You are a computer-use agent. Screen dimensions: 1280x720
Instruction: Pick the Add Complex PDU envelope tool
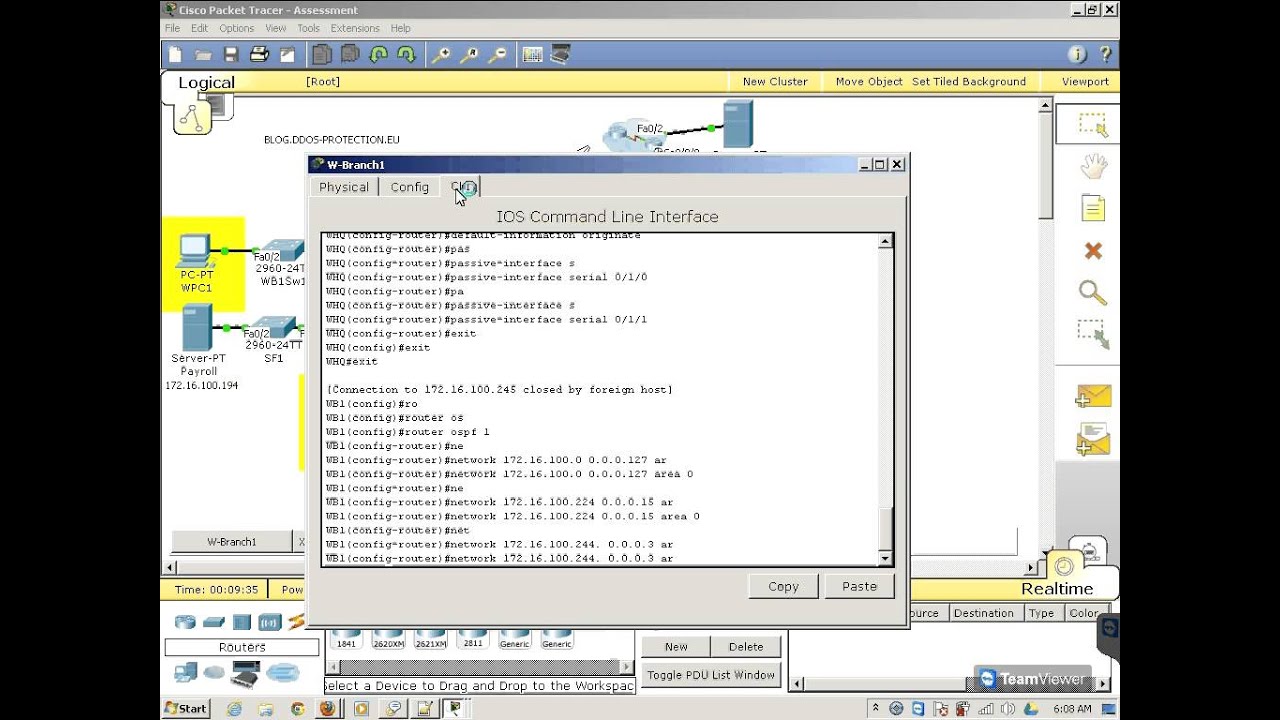pyautogui.click(x=1092, y=439)
